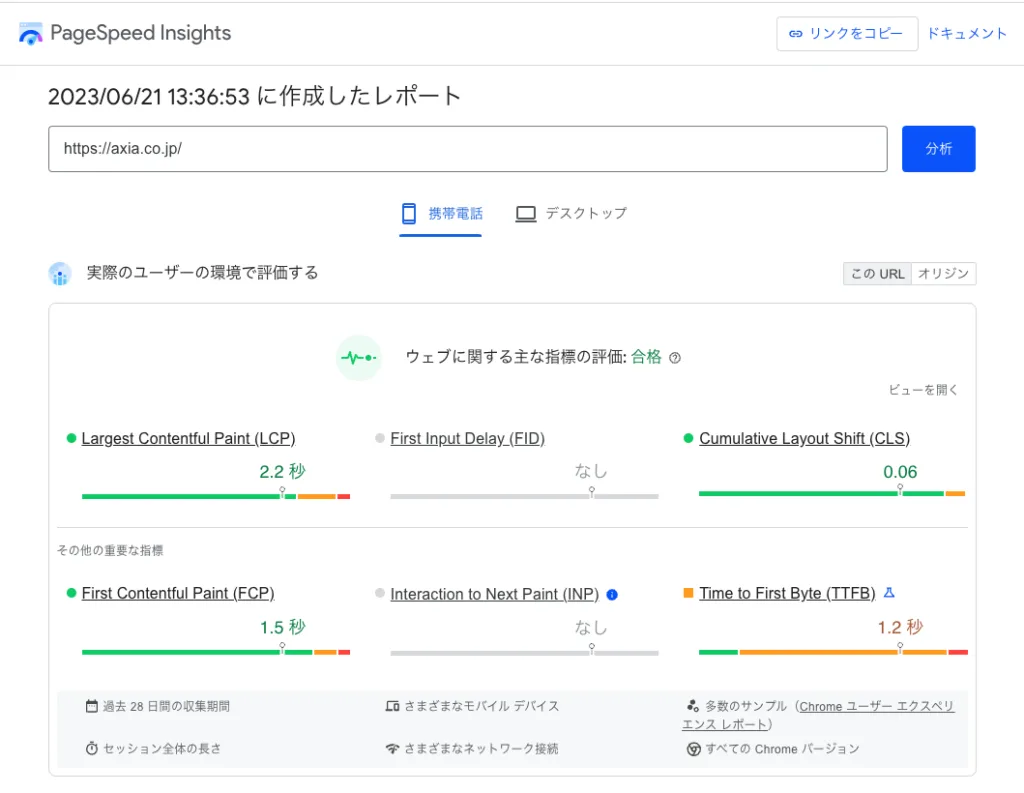Click the LCP distribution bar
Image resolution: width=1024 pixels, height=793 pixels.
point(216,496)
